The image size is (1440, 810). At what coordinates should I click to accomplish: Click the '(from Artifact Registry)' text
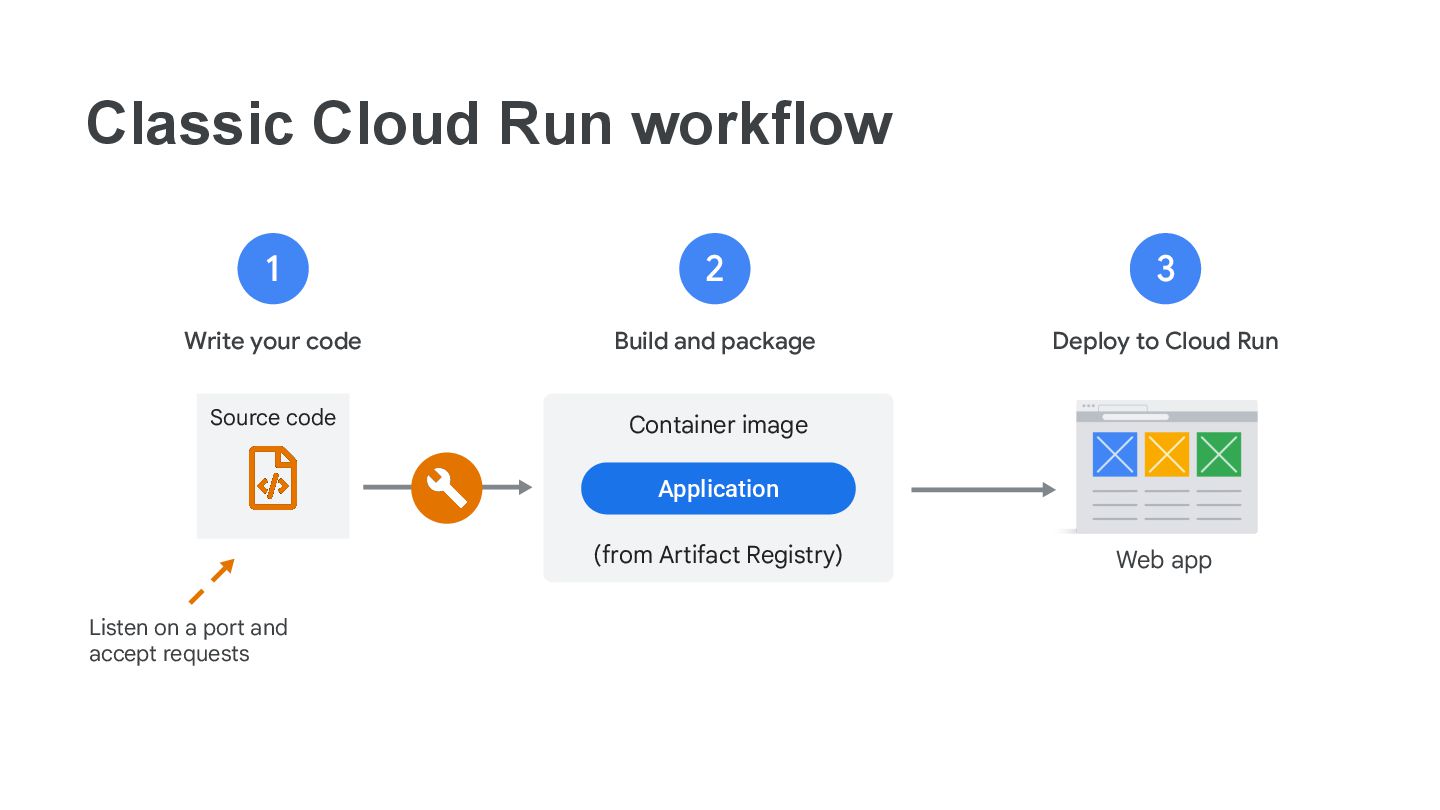click(x=718, y=554)
